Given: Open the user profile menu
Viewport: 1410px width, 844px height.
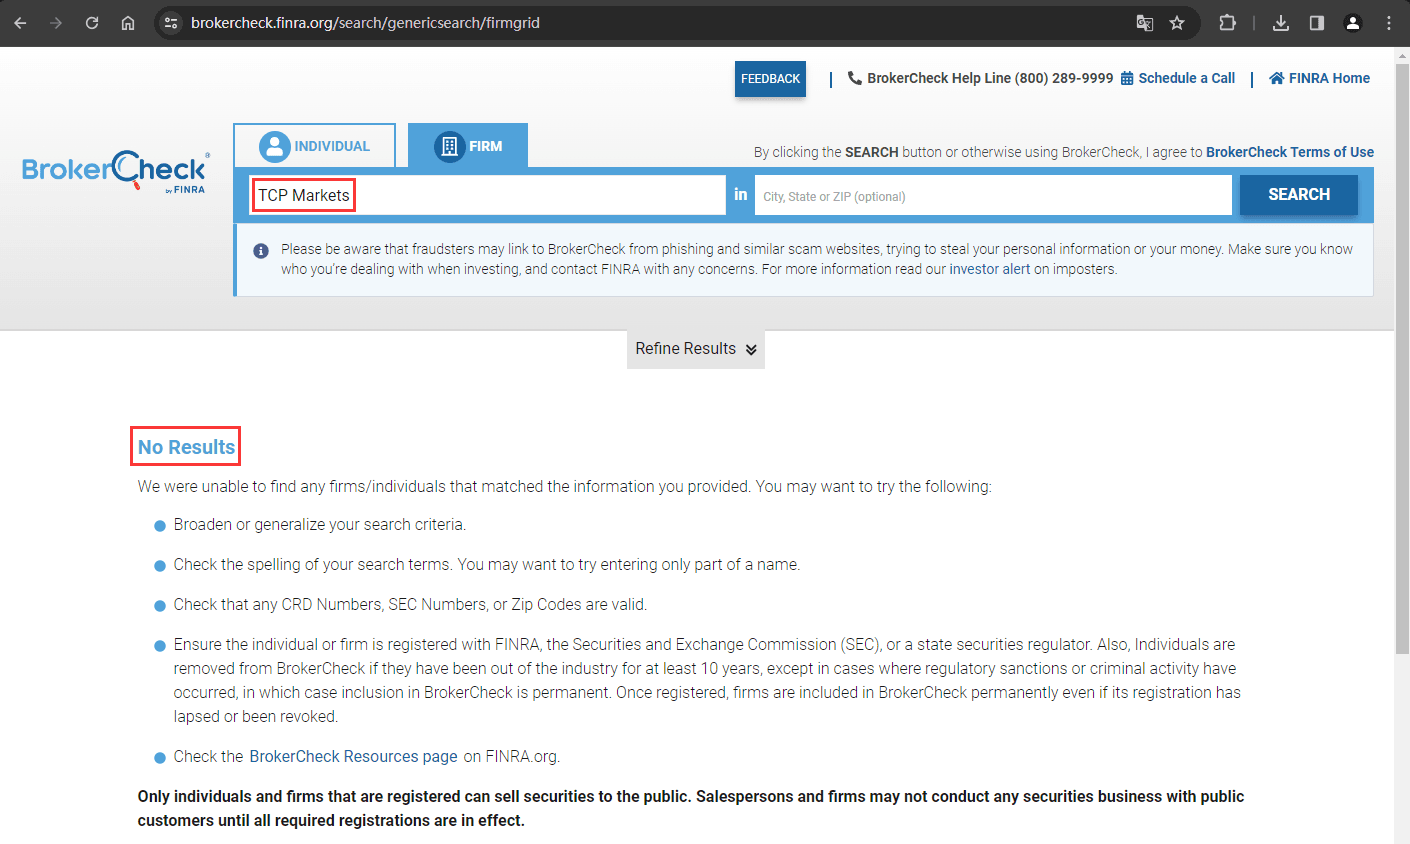Looking at the screenshot, I should [x=1353, y=23].
